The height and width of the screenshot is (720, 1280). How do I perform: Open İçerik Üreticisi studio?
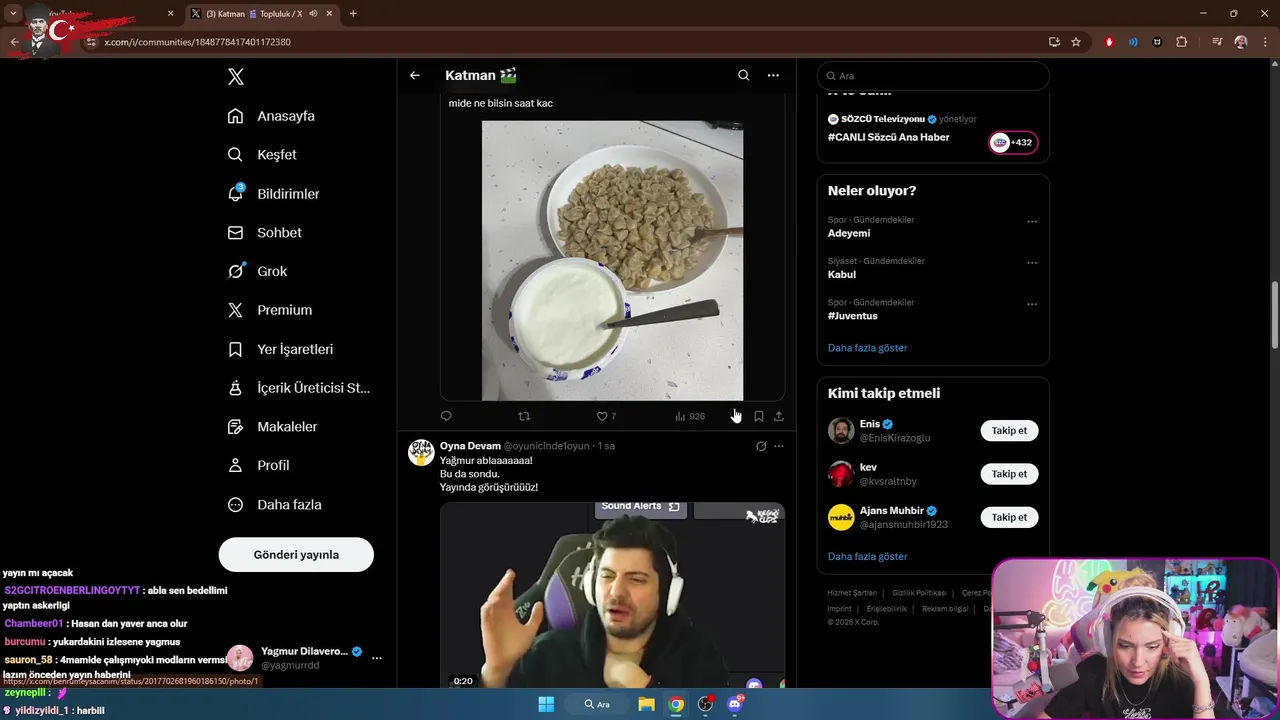pos(299,388)
